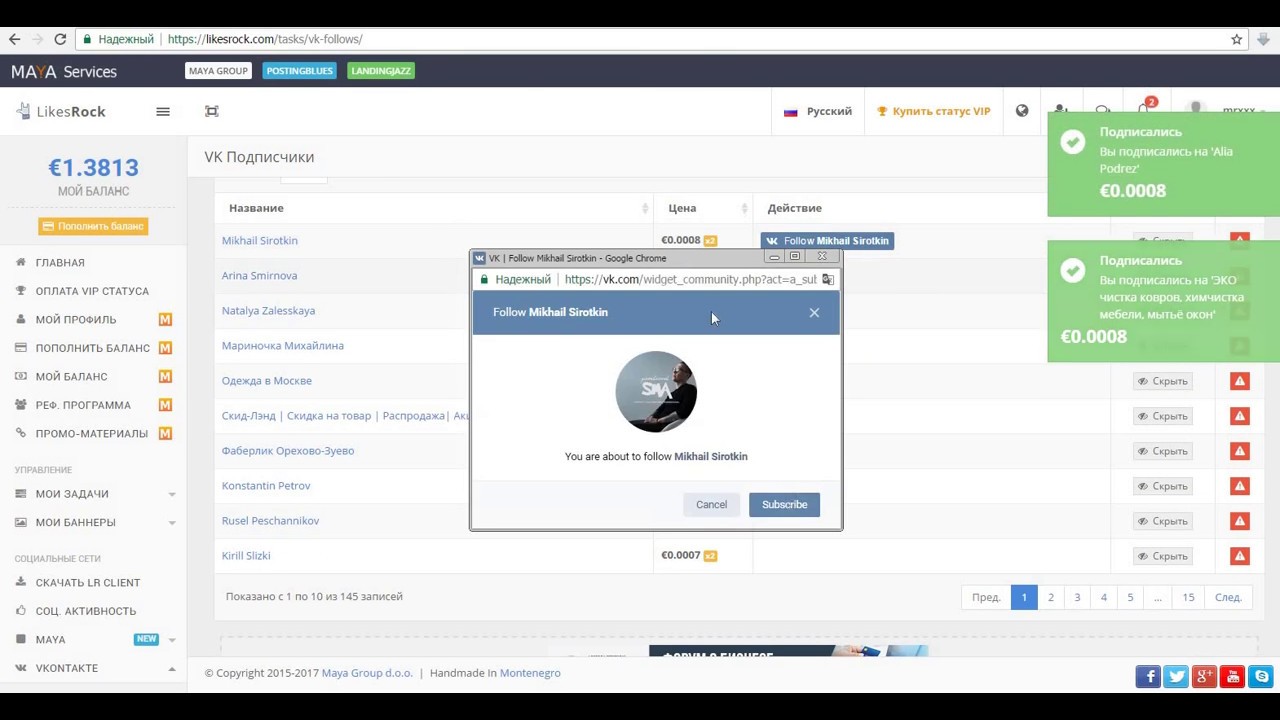Click Mikhail Sirotkin's avatar in the popup
Viewport: 1280px width, 720px height.
656,391
